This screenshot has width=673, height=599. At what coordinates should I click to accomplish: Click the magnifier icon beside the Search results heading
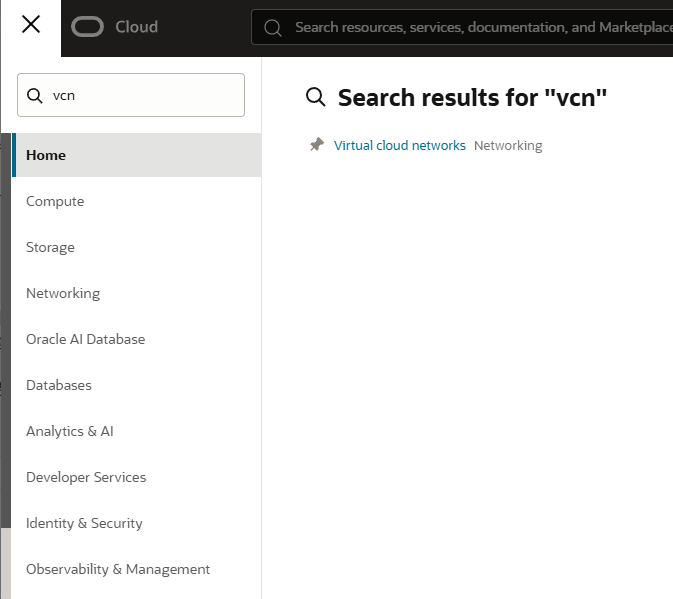[x=316, y=97]
